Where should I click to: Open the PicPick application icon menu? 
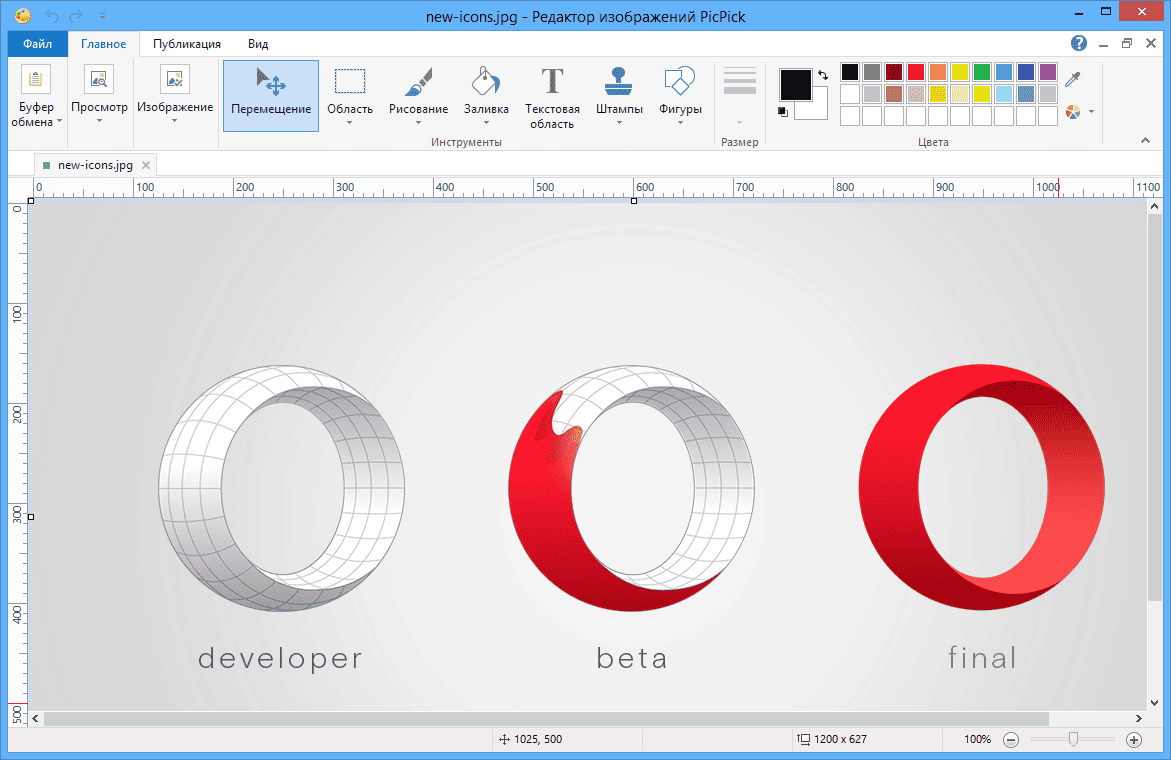point(23,16)
